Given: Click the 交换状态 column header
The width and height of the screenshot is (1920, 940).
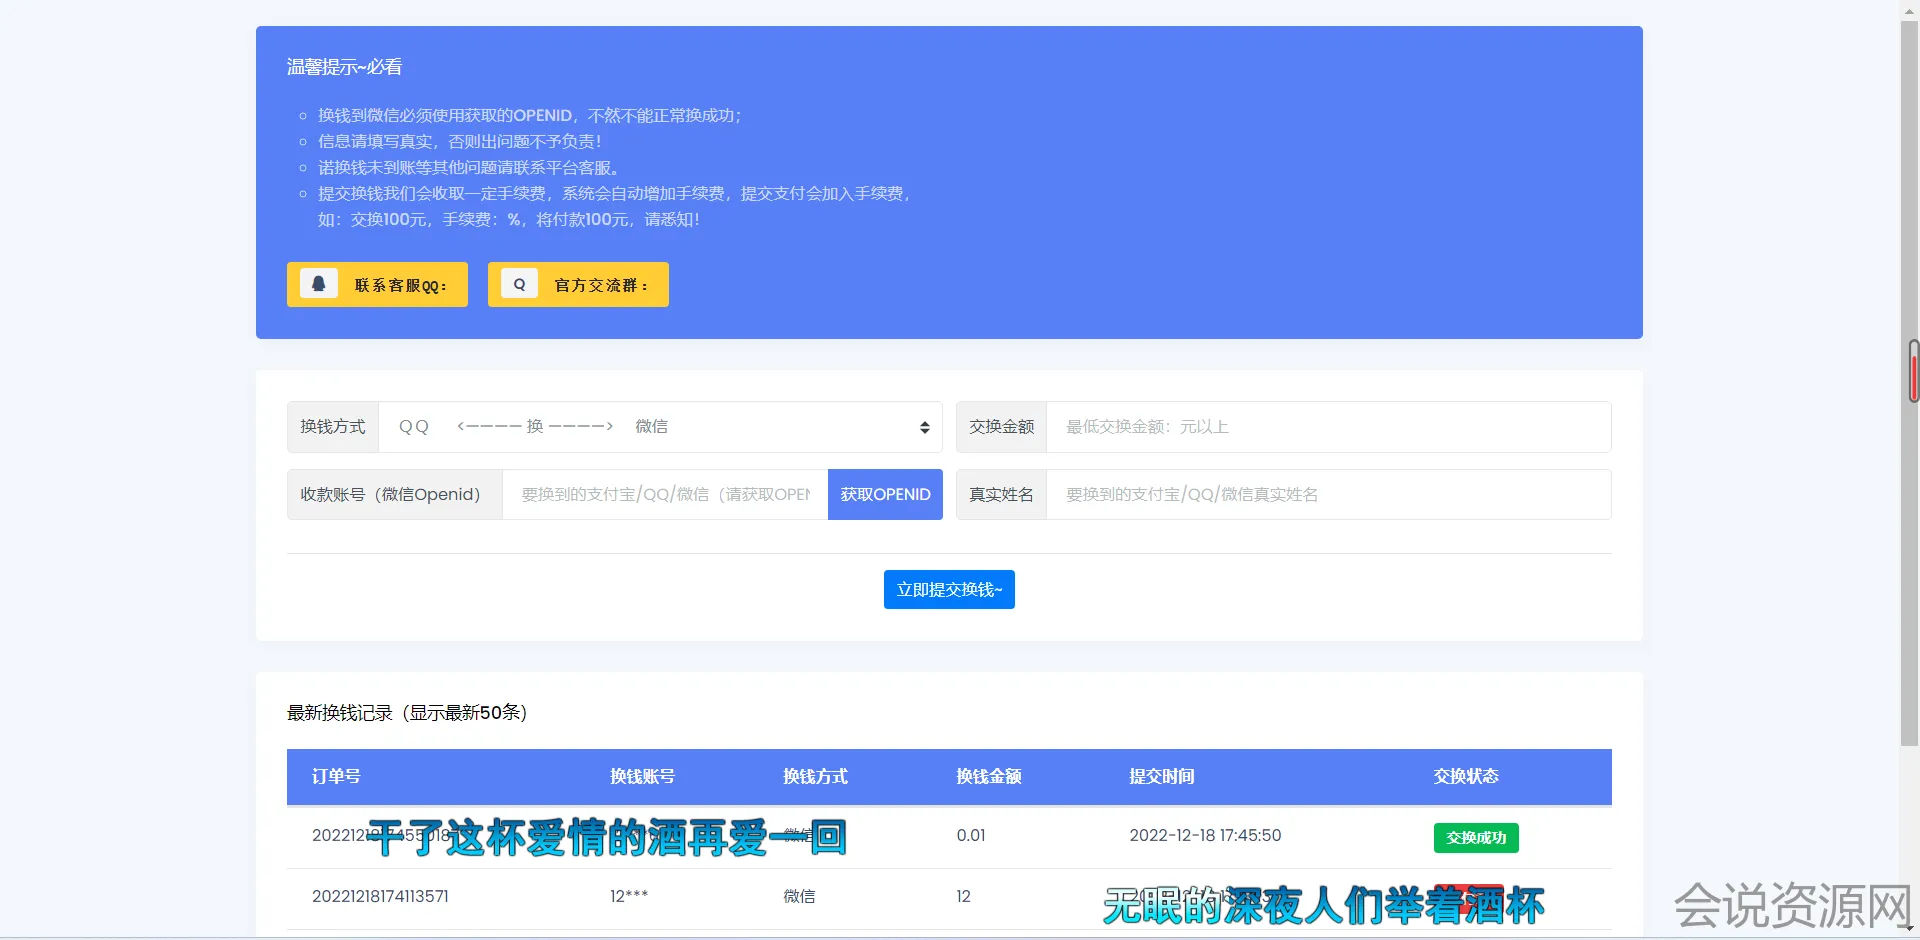Looking at the screenshot, I should click(1465, 777).
